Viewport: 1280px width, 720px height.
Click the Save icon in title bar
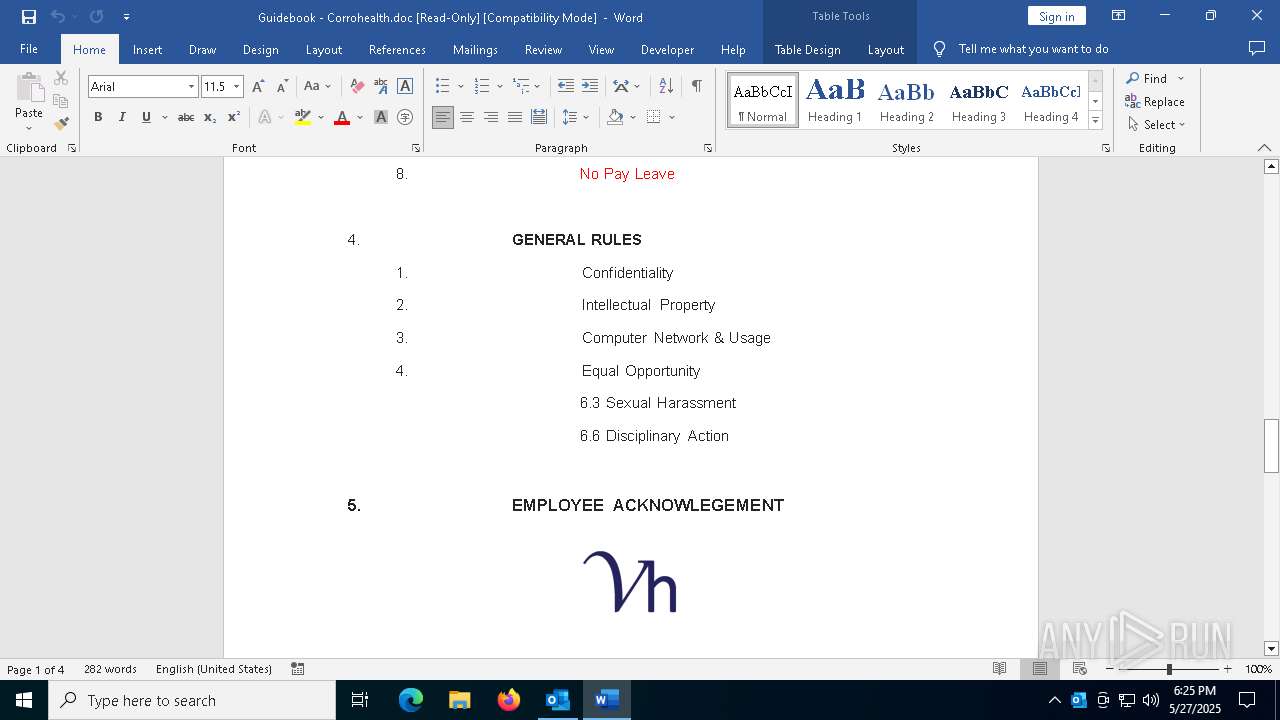coord(28,17)
